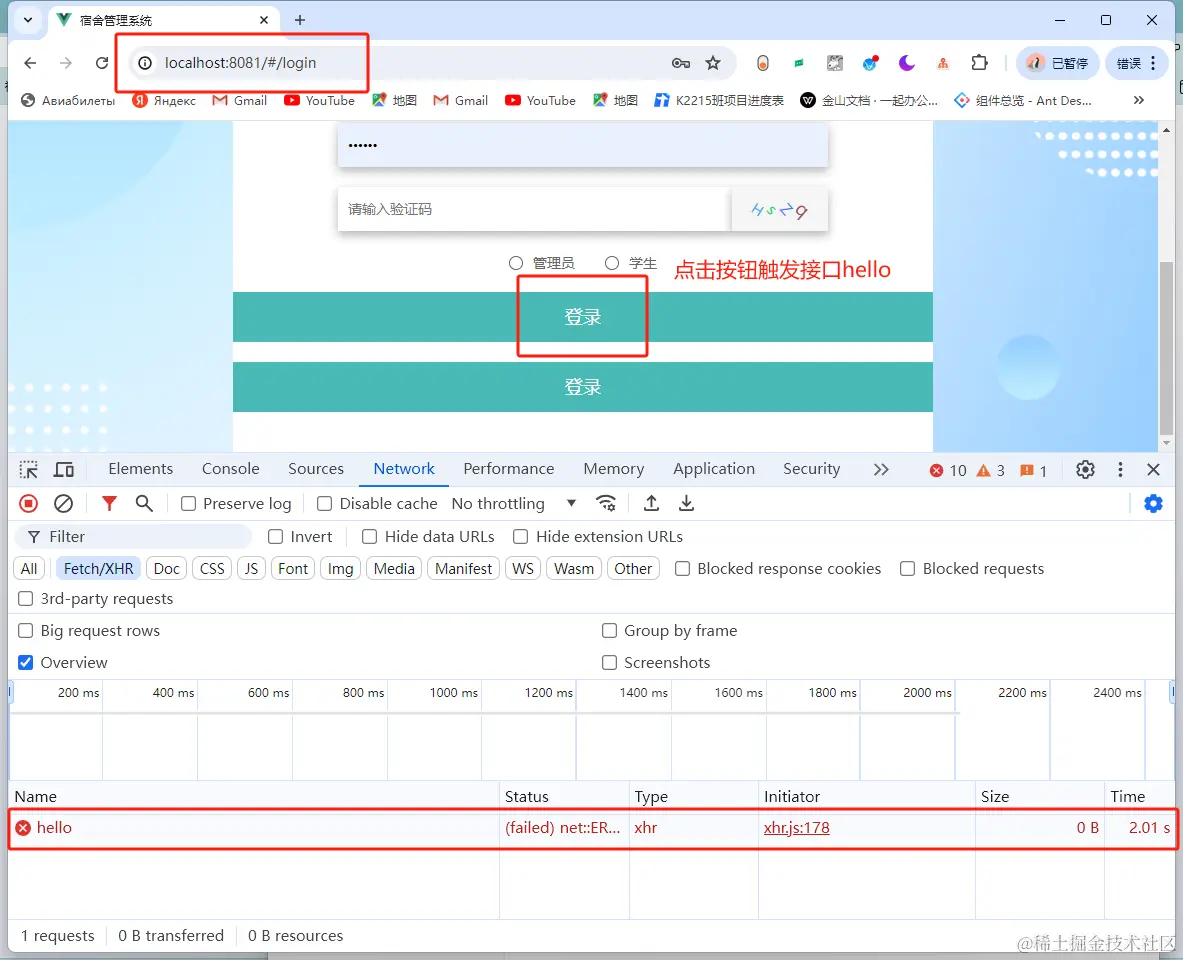The image size is (1183, 960).
Task: Toggle the red network filter funnel
Action: tap(109, 503)
